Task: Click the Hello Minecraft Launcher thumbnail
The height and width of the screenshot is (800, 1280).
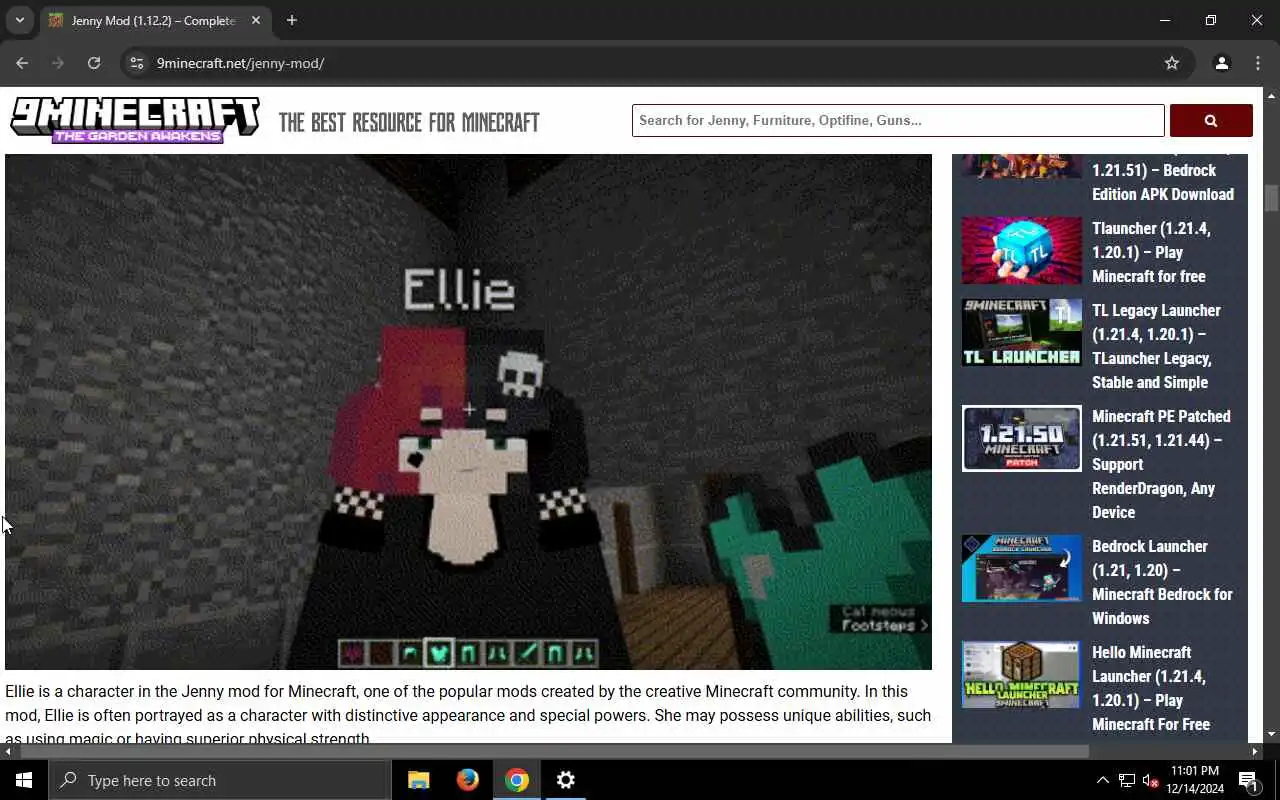Action: [1021, 674]
